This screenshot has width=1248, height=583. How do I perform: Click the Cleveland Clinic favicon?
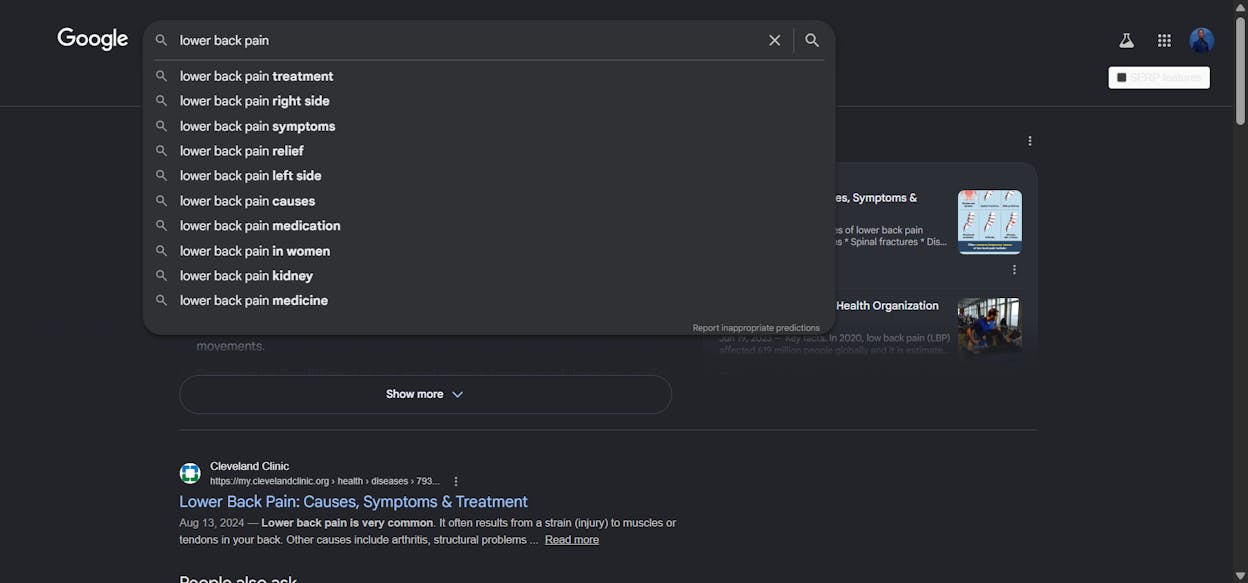(190, 473)
